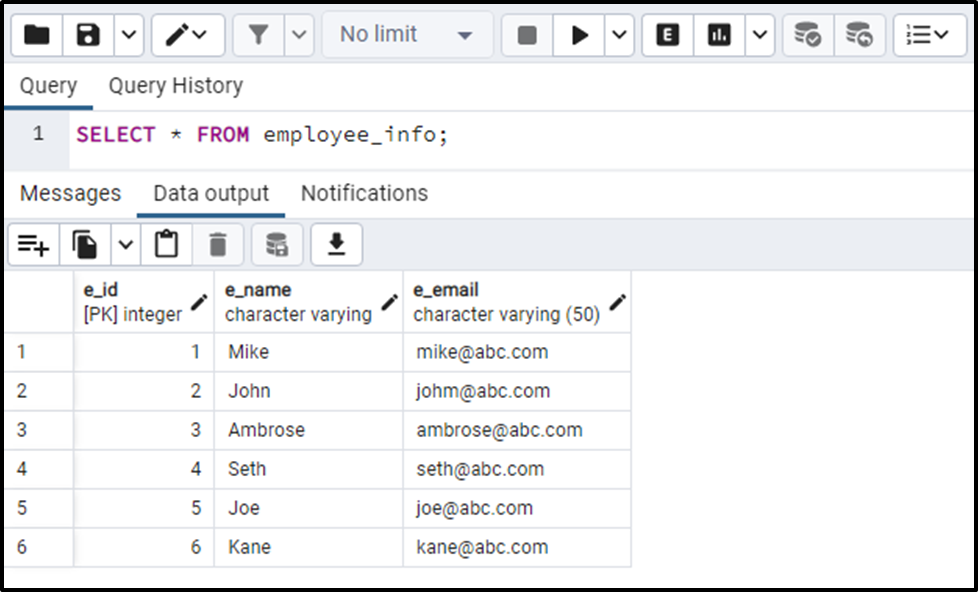978x592 pixels.
Task: Click the cell containing Joe
Action: tap(309, 508)
